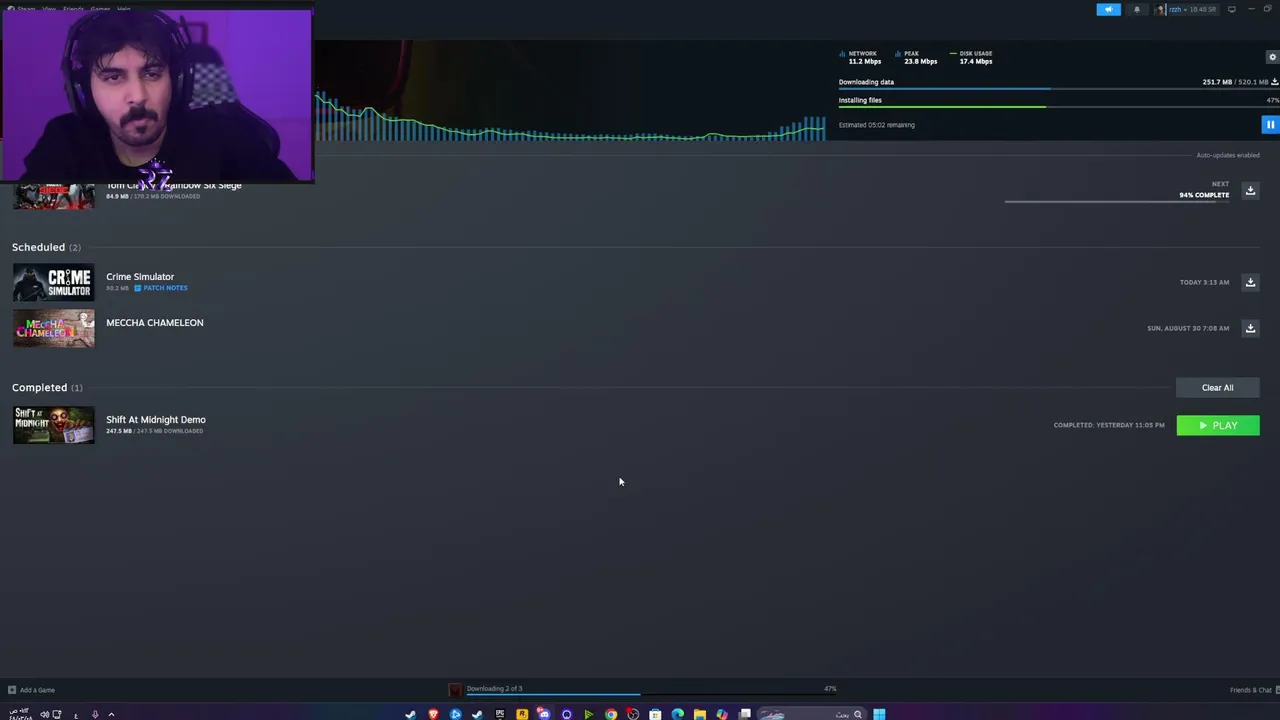Open Rockstar Games Launcher from taskbar
The width and height of the screenshot is (1280, 720).
tap(522, 714)
